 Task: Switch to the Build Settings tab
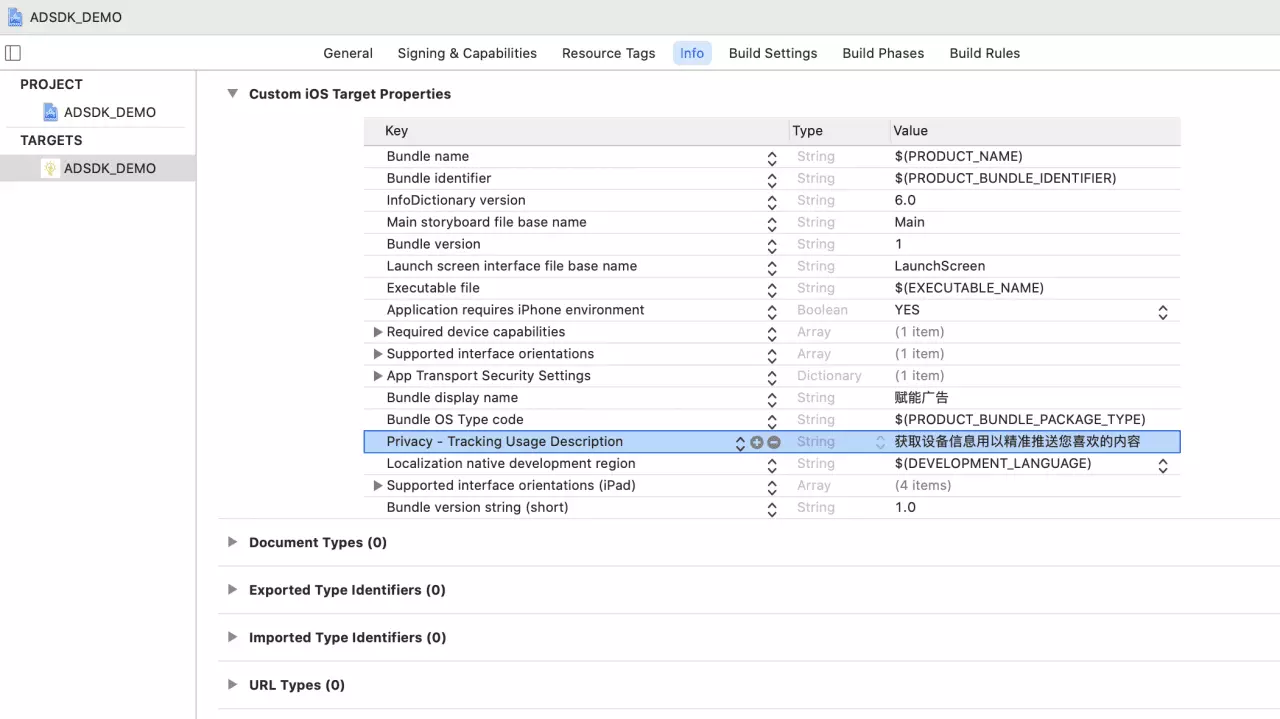point(772,53)
